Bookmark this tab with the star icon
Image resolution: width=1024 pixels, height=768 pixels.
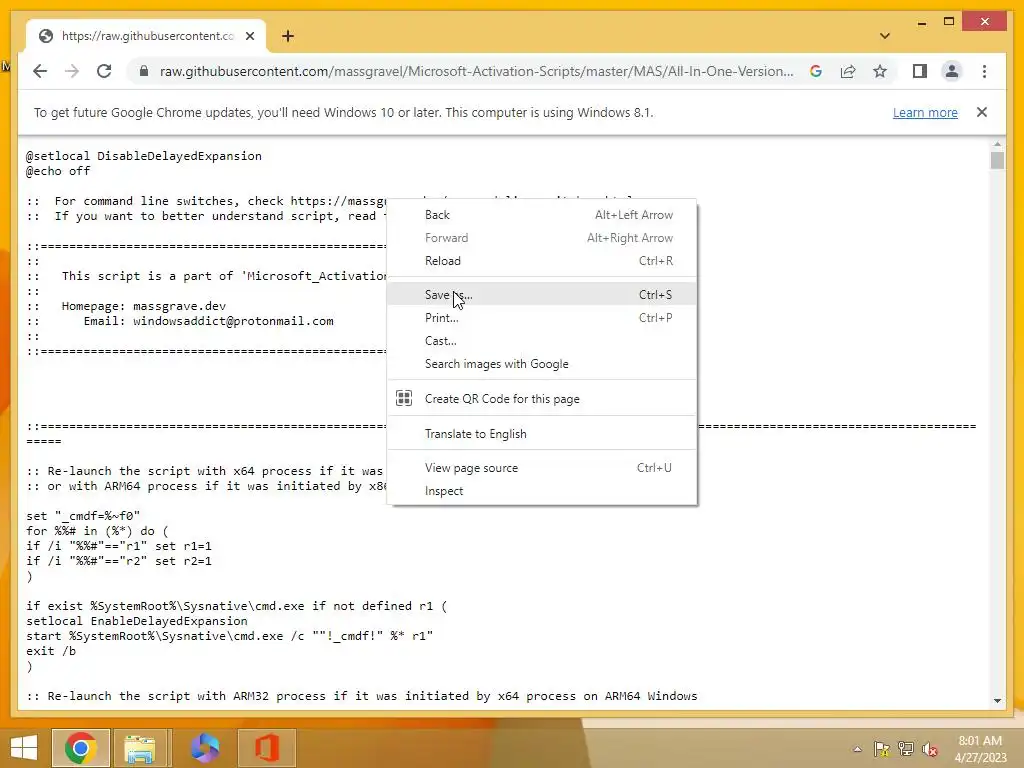coord(880,71)
